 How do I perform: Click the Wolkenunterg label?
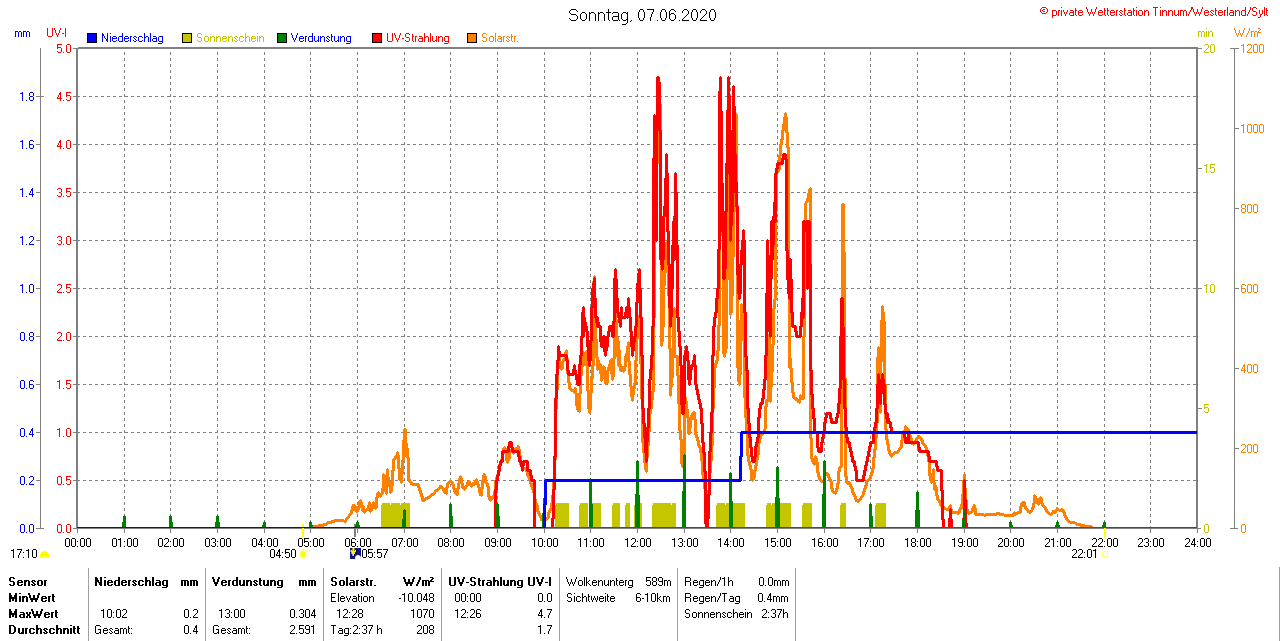600,582
